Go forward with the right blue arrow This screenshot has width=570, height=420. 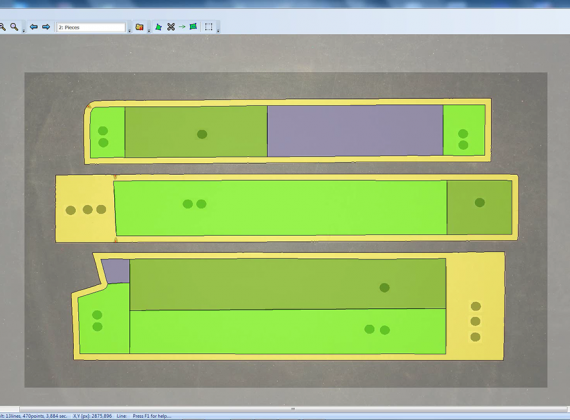point(46,27)
